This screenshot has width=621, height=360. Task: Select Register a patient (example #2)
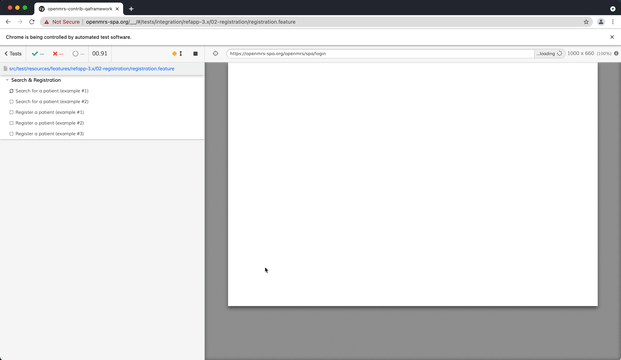[50, 123]
